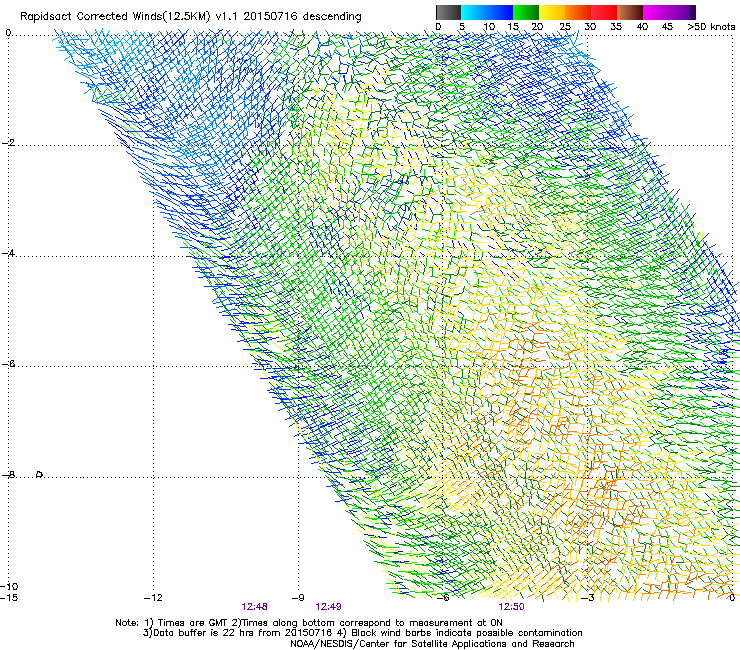The width and height of the screenshot is (740, 650).
Task: Click the cyan 5-10 knots legend segment
Action: pos(473,12)
